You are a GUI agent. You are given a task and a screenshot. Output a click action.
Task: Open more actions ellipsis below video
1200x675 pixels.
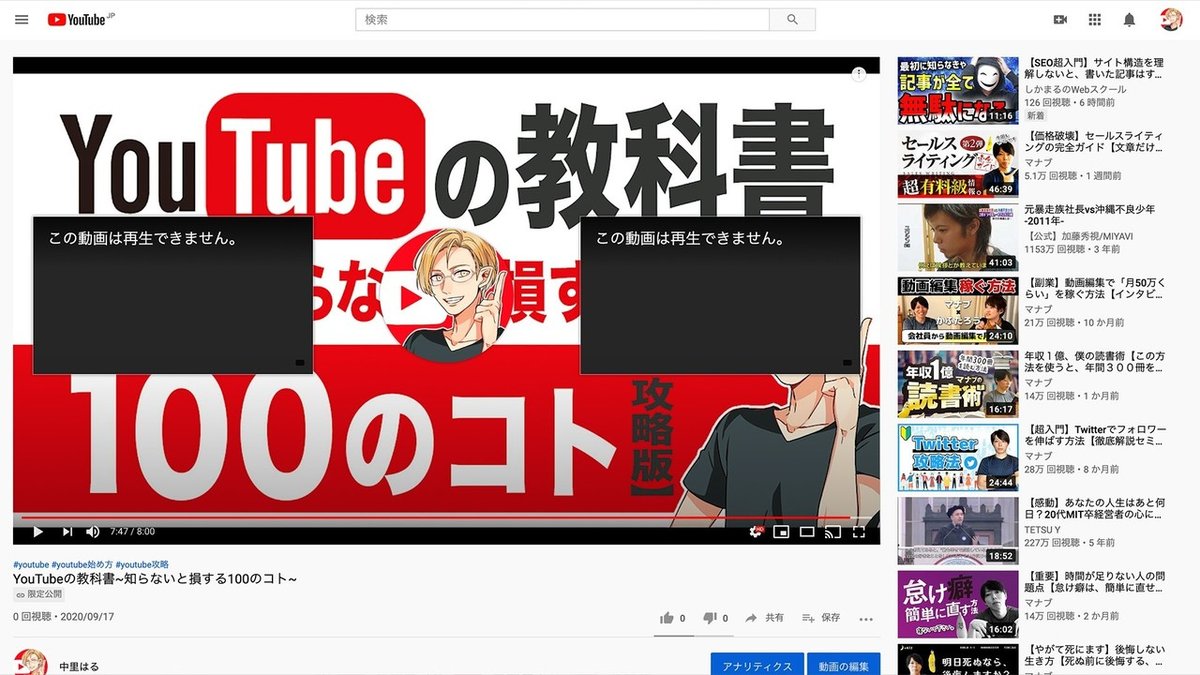[x=866, y=618]
